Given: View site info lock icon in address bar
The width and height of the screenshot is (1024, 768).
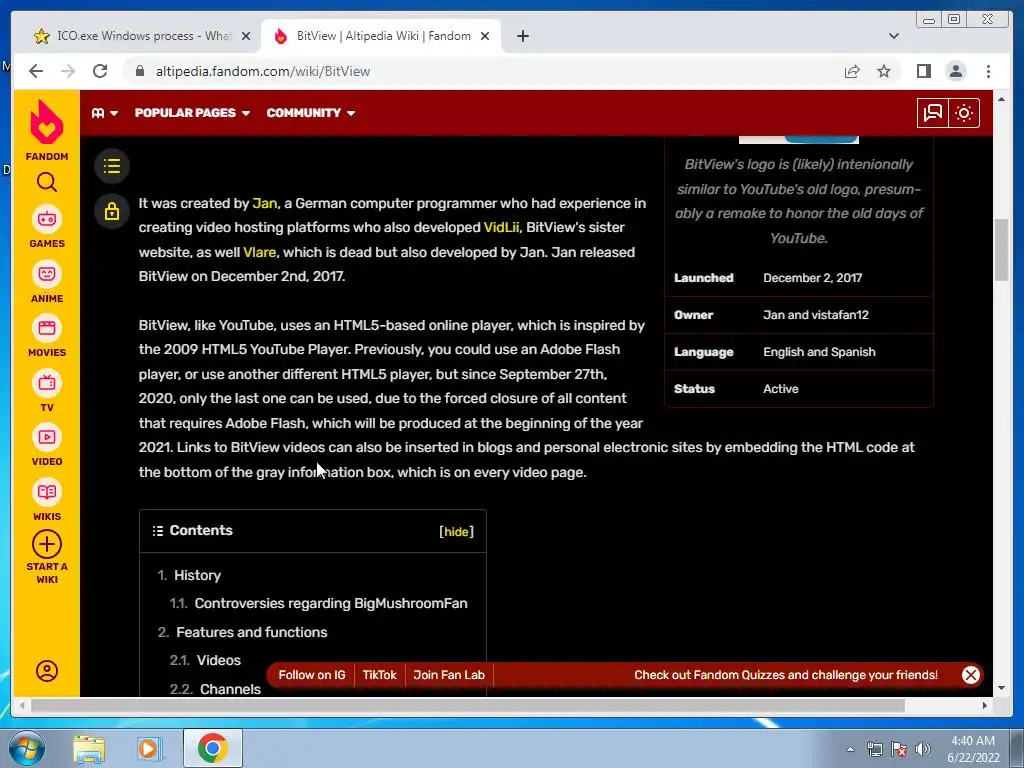Looking at the screenshot, I should (x=140, y=71).
